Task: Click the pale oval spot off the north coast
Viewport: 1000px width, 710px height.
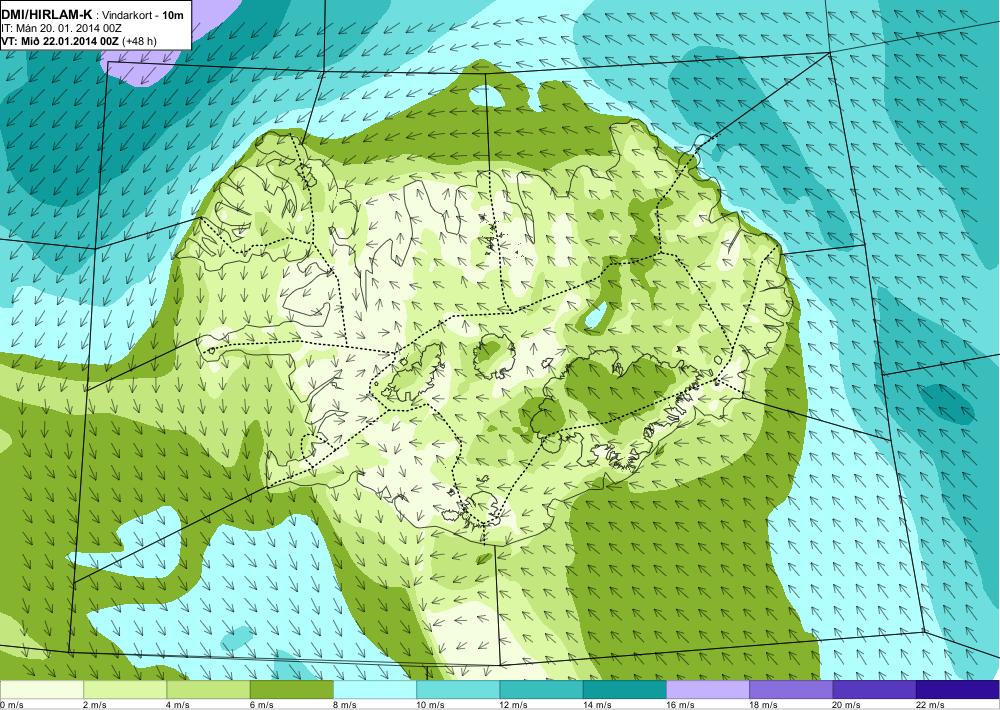Action: [486, 96]
